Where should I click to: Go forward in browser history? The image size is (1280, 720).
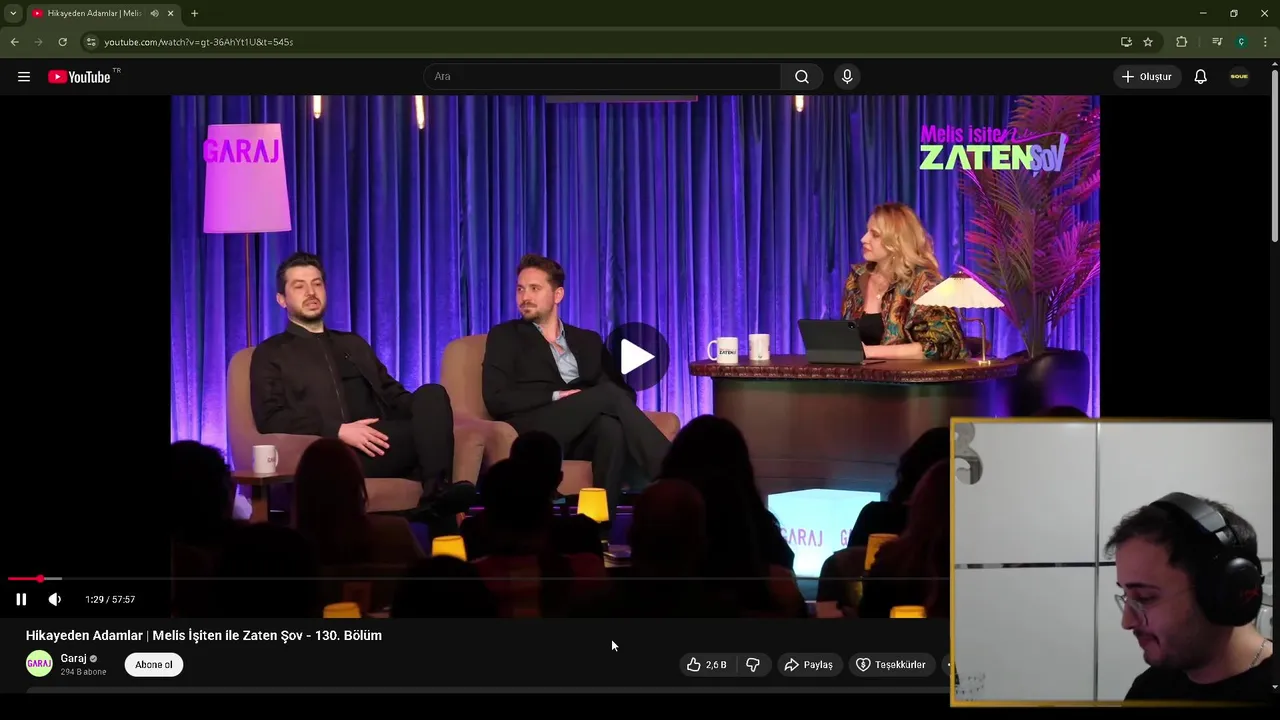click(x=38, y=42)
